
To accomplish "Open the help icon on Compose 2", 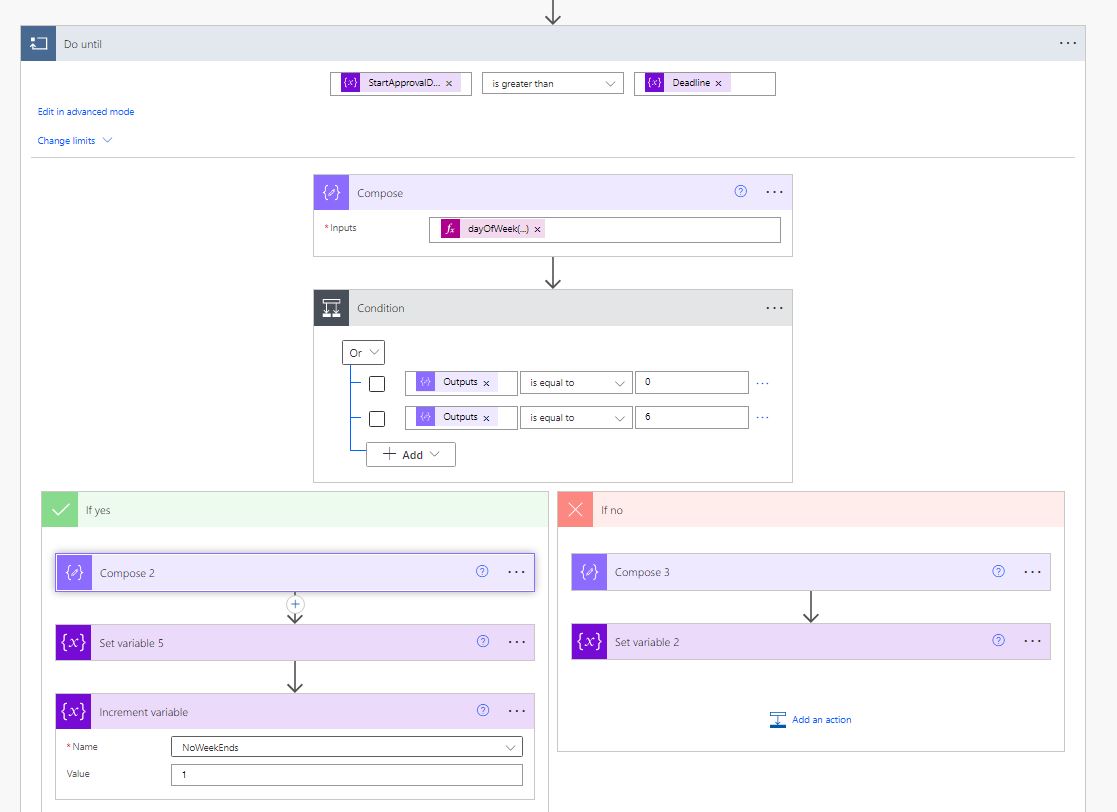I will 482,571.
